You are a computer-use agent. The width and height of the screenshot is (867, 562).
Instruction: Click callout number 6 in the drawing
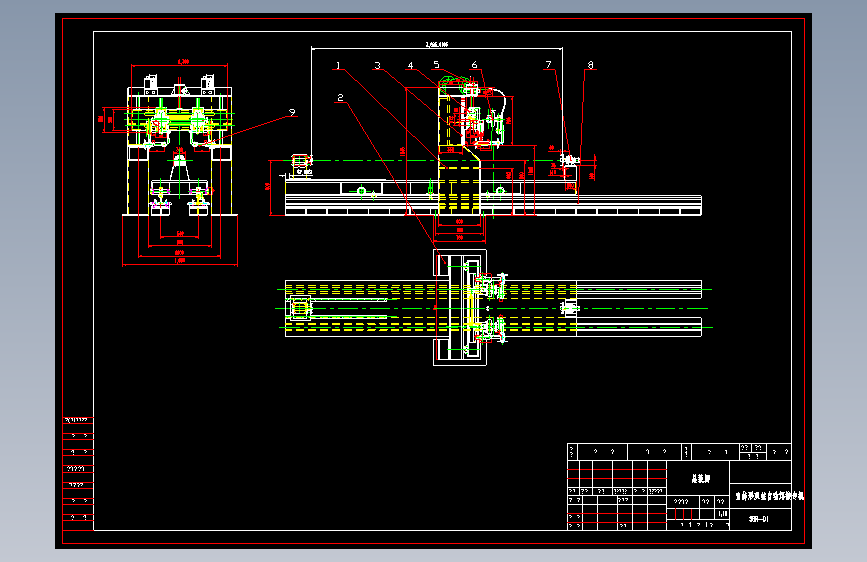(x=474, y=65)
